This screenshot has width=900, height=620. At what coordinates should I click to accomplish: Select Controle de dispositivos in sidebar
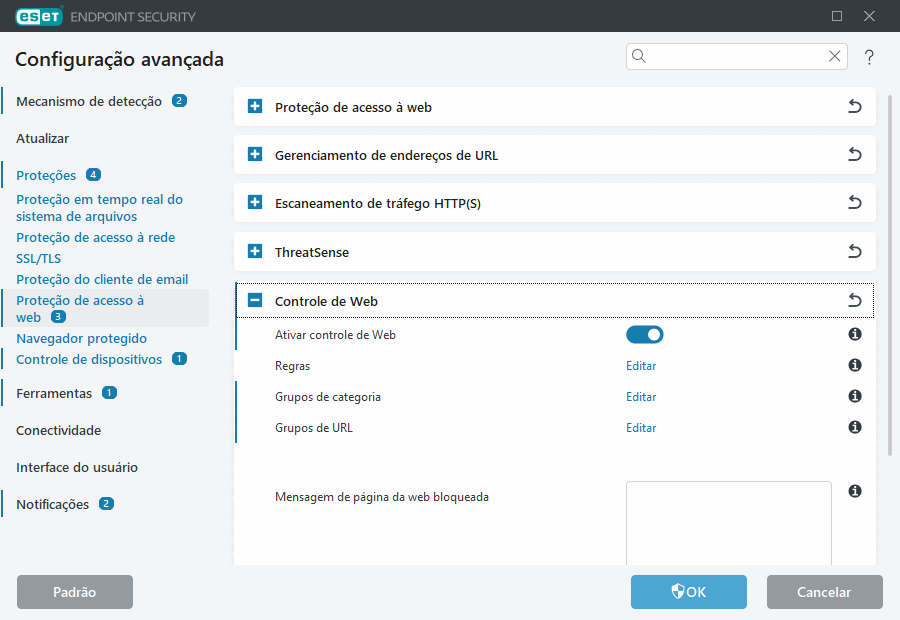click(88, 359)
